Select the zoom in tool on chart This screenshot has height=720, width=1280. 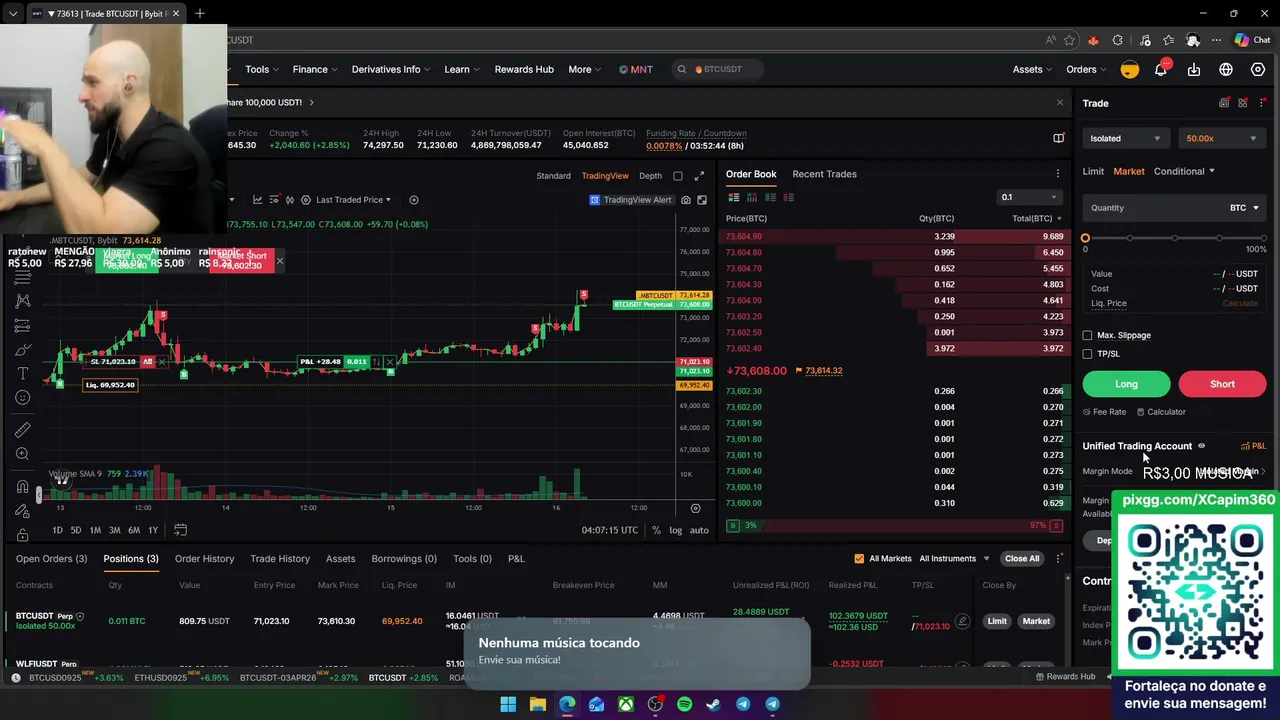click(x=22, y=454)
